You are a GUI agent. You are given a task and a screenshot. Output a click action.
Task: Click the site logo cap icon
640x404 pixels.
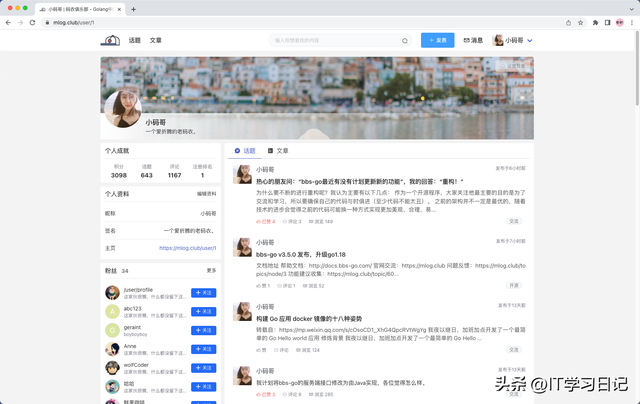pos(110,40)
